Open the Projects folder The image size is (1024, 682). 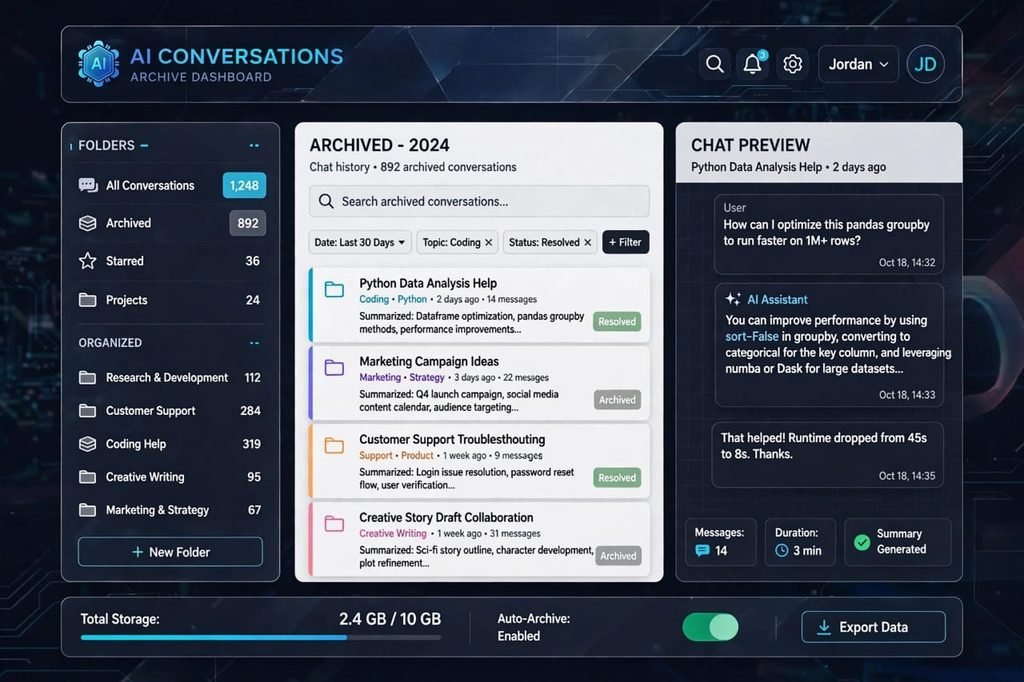point(171,300)
